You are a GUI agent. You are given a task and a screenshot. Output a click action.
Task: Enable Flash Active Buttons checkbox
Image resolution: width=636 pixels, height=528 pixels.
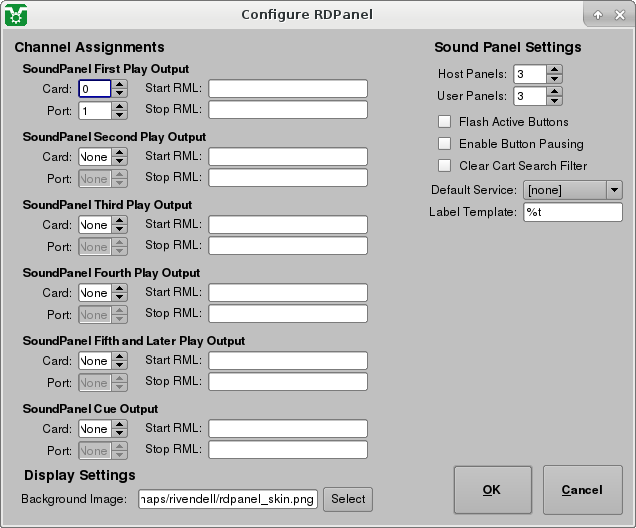pos(445,122)
